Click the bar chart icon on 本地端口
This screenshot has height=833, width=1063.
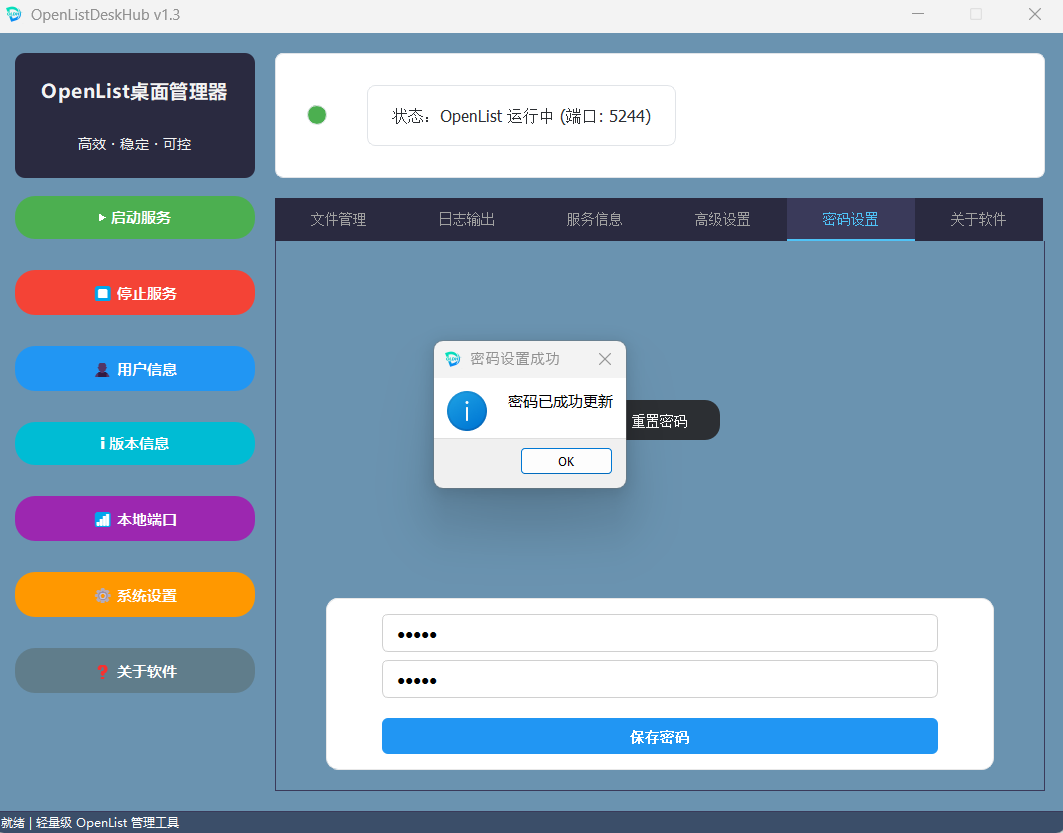[x=102, y=520]
